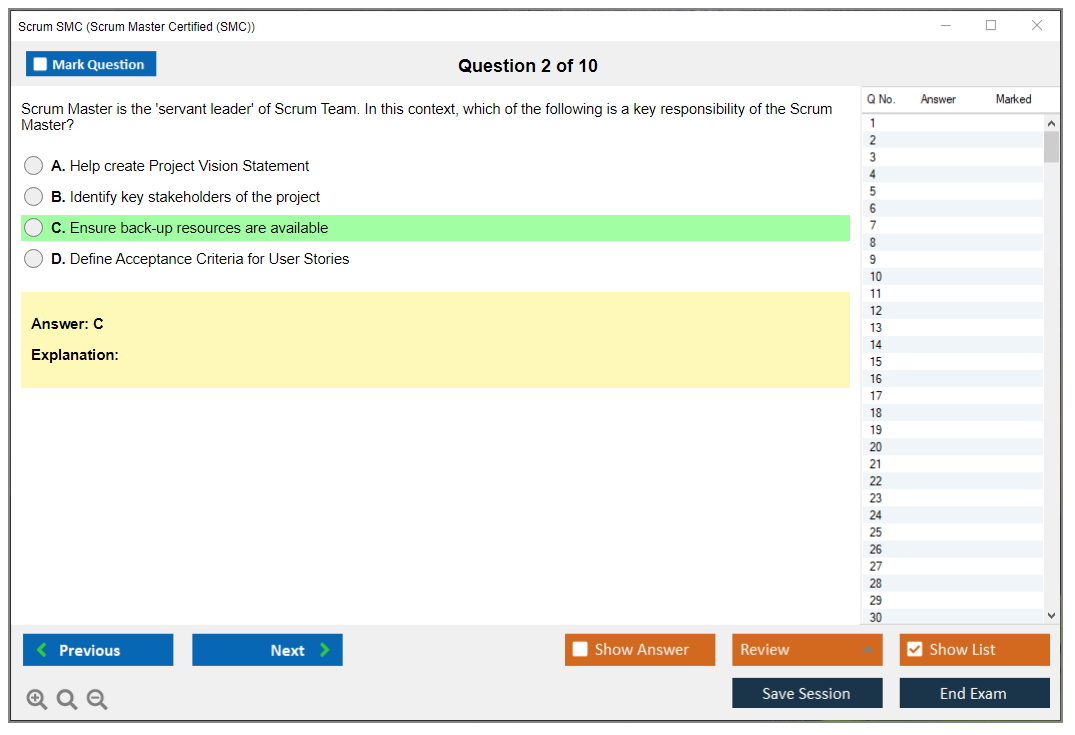Click the zoom out magnifier icon
Screen dimensions: 1075x735
coord(97,700)
